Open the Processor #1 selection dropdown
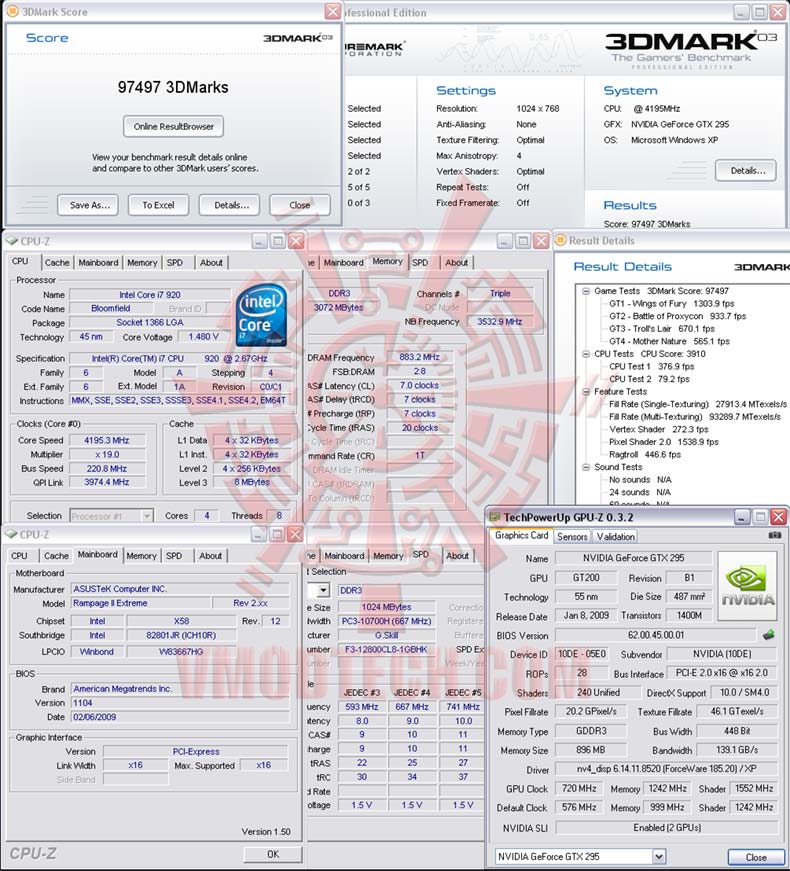The width and height of the screenshot is (790, 871). pos(147,516)
